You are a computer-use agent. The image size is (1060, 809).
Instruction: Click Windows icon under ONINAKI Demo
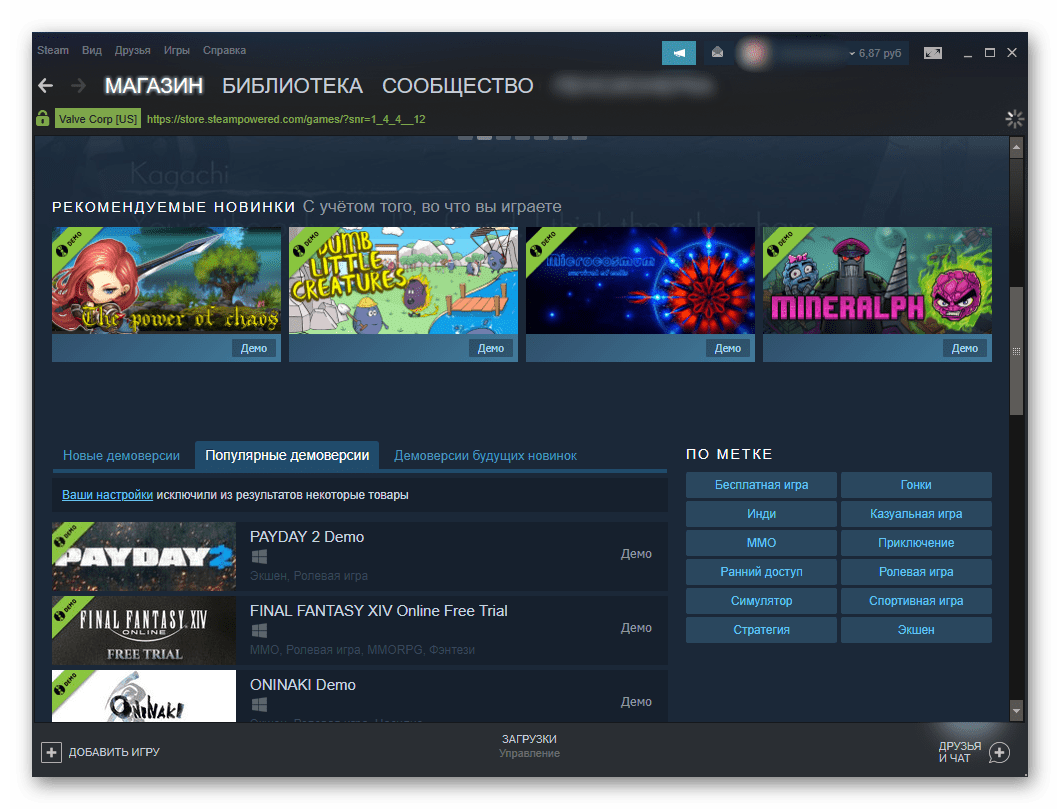pyautogui.click(x=259, y=704)
